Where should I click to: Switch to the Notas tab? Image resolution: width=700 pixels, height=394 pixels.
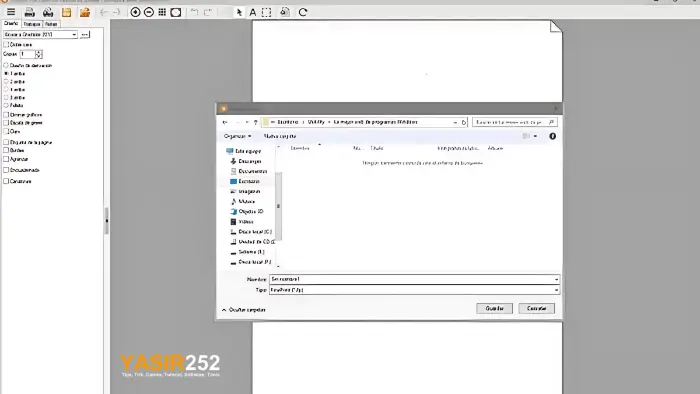point(51,24)
